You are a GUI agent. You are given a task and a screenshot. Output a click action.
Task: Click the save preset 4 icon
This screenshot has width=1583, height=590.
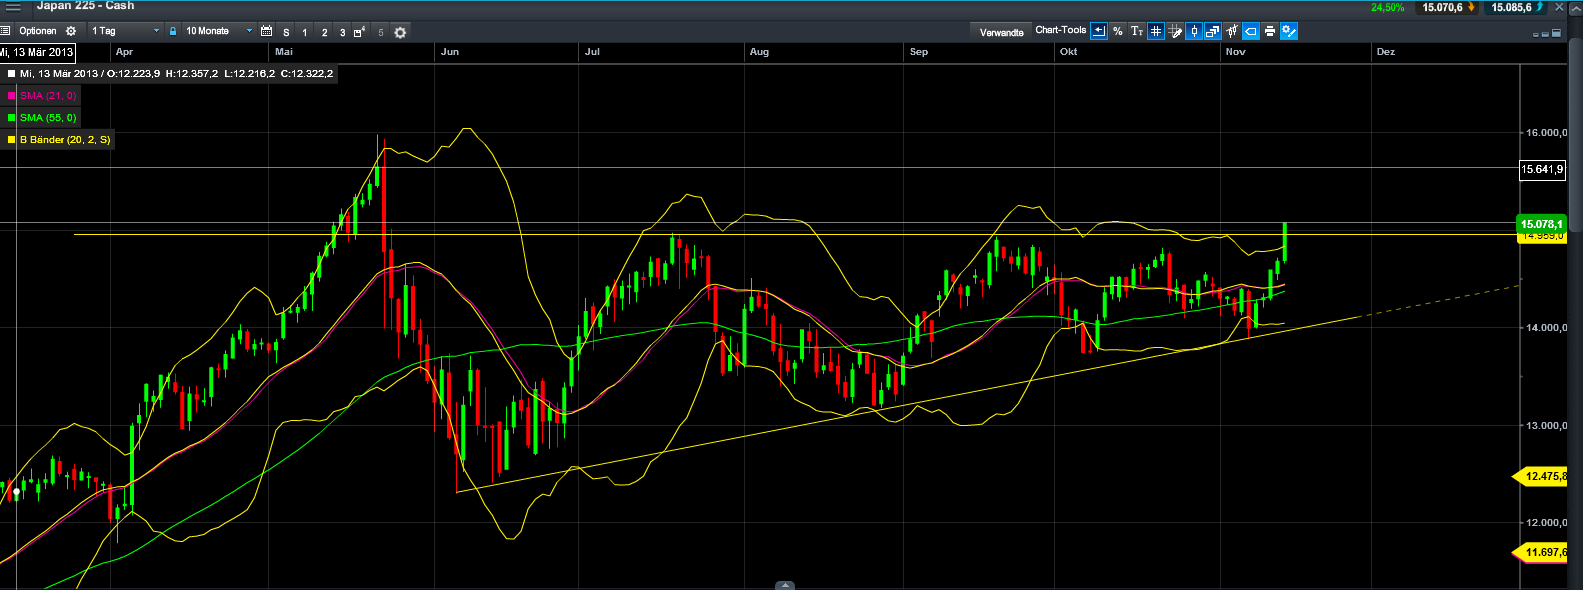360,32
